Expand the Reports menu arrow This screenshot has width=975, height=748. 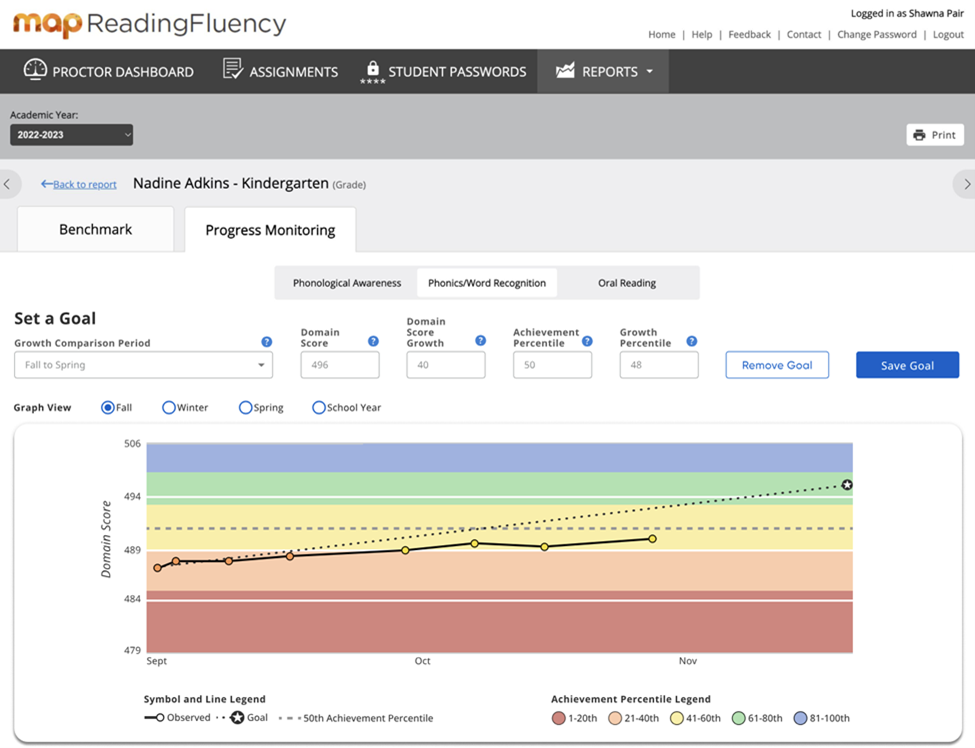(x=651, y=71)
